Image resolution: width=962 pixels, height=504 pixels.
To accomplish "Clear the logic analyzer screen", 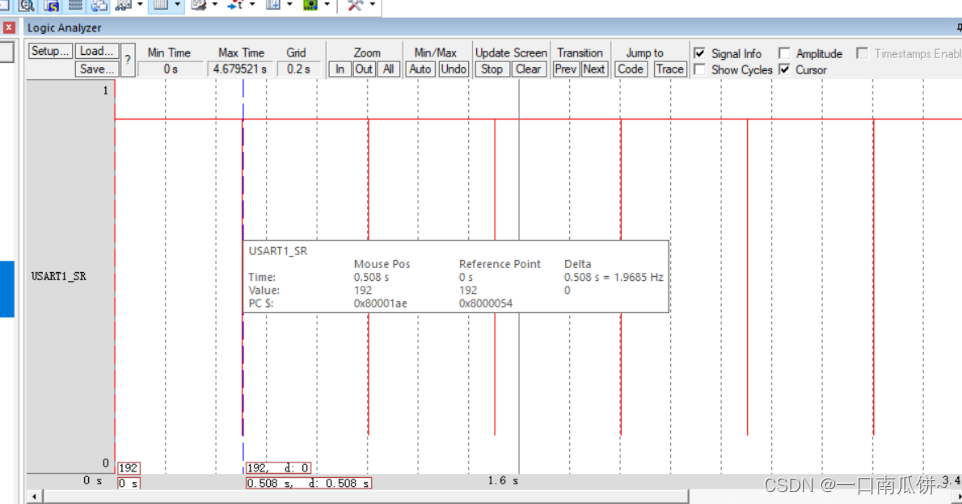I will tap(528, 69).
